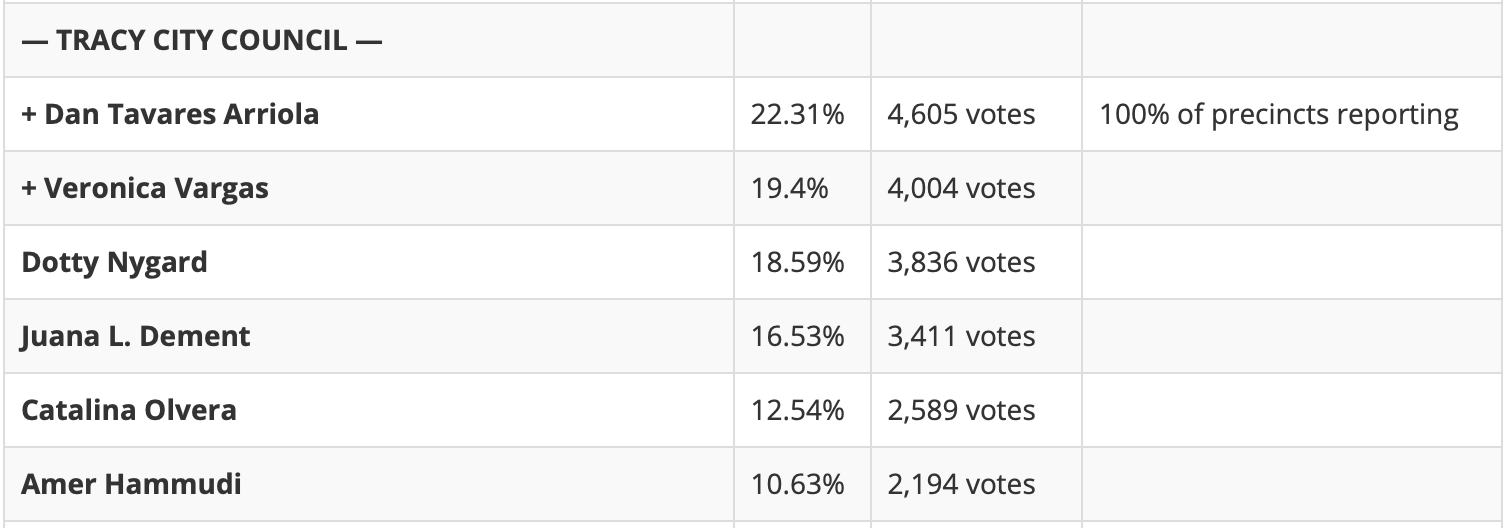1508x528 pixels.
Task: Click the Tracy City Council heading
Action: (202, 41)
